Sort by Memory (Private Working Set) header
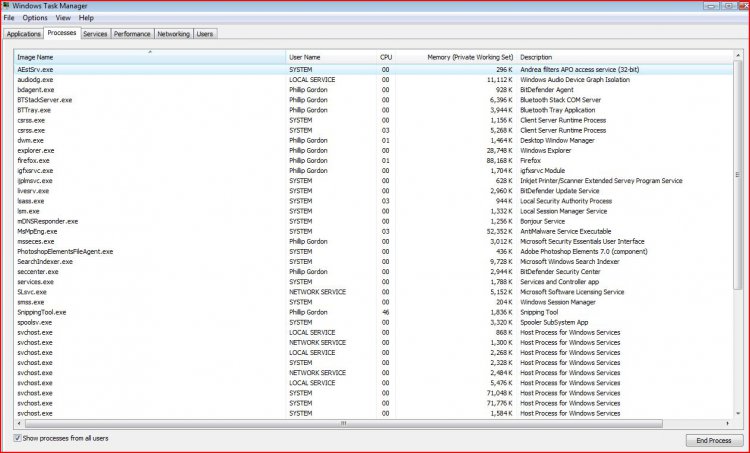Screen dimensions: 750x453 click(456, 57)
